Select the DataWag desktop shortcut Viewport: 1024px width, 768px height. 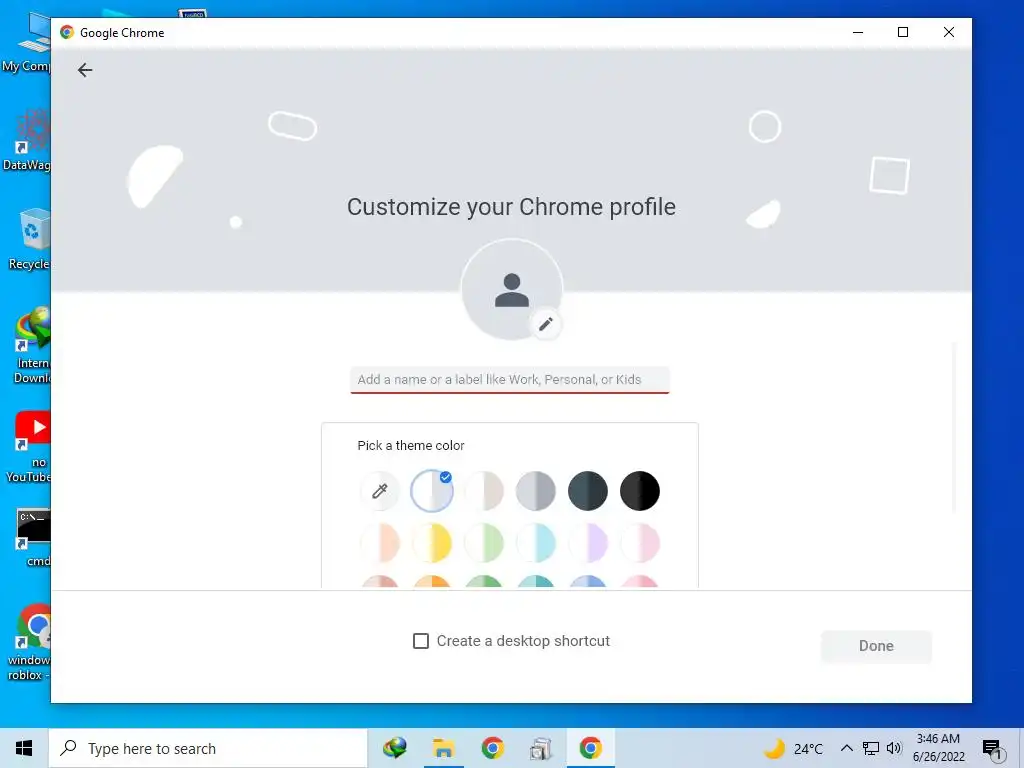(26, 140)
